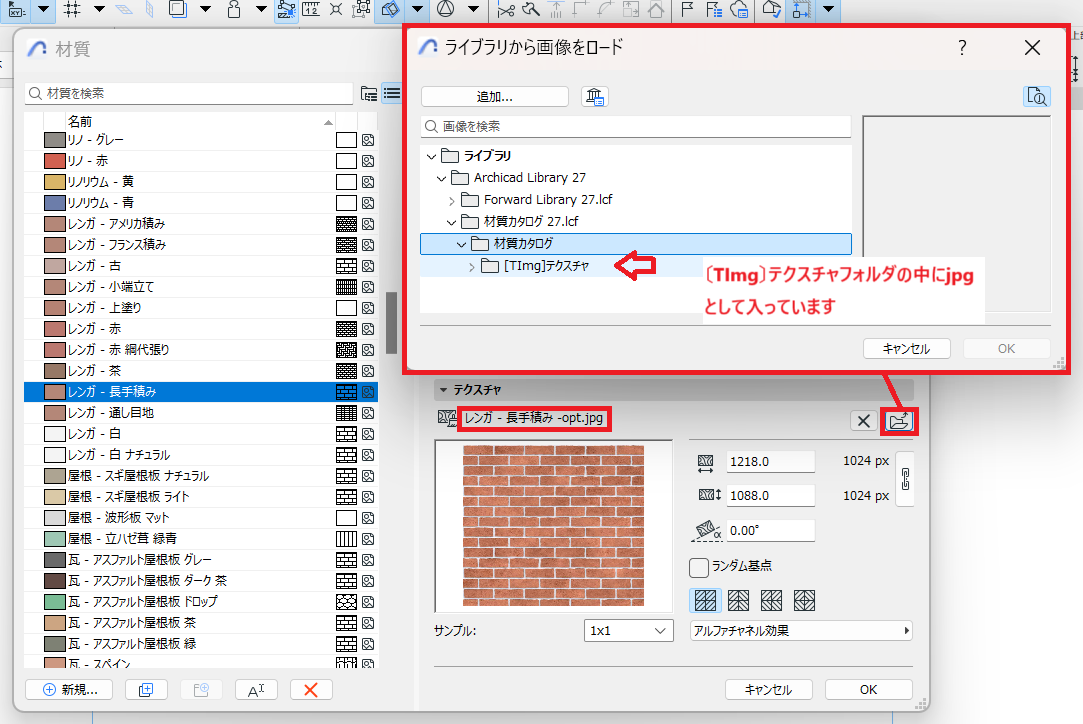
Task: Expand the Forward Library 27.lcf folder
Action: 452,201
